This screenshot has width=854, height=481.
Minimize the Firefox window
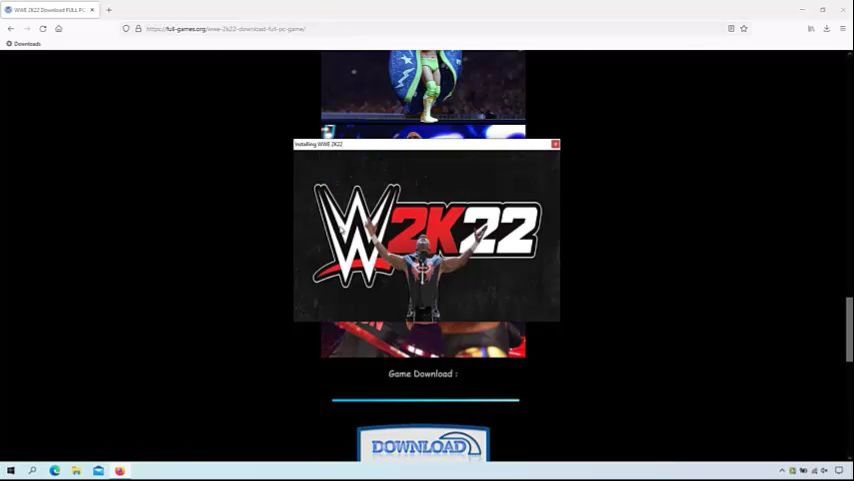(802, 10)
